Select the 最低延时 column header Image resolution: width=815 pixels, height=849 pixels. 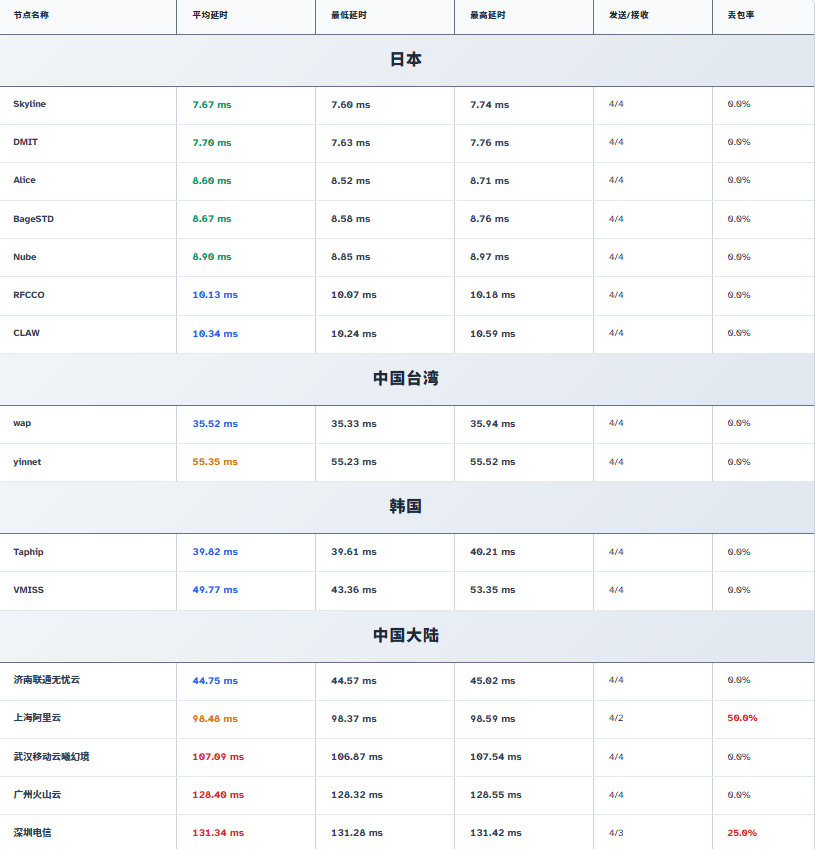[348, 16]
